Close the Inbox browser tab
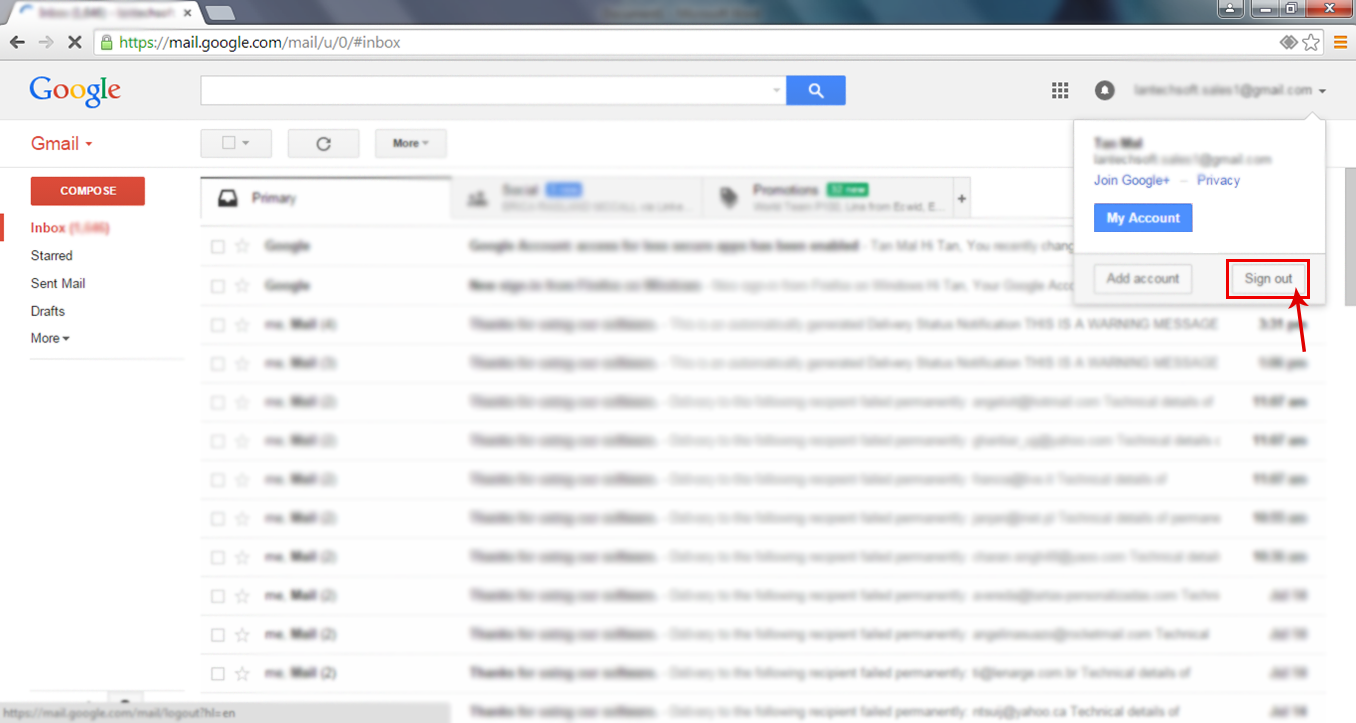The image size is (1356, 723). (188, 12)
